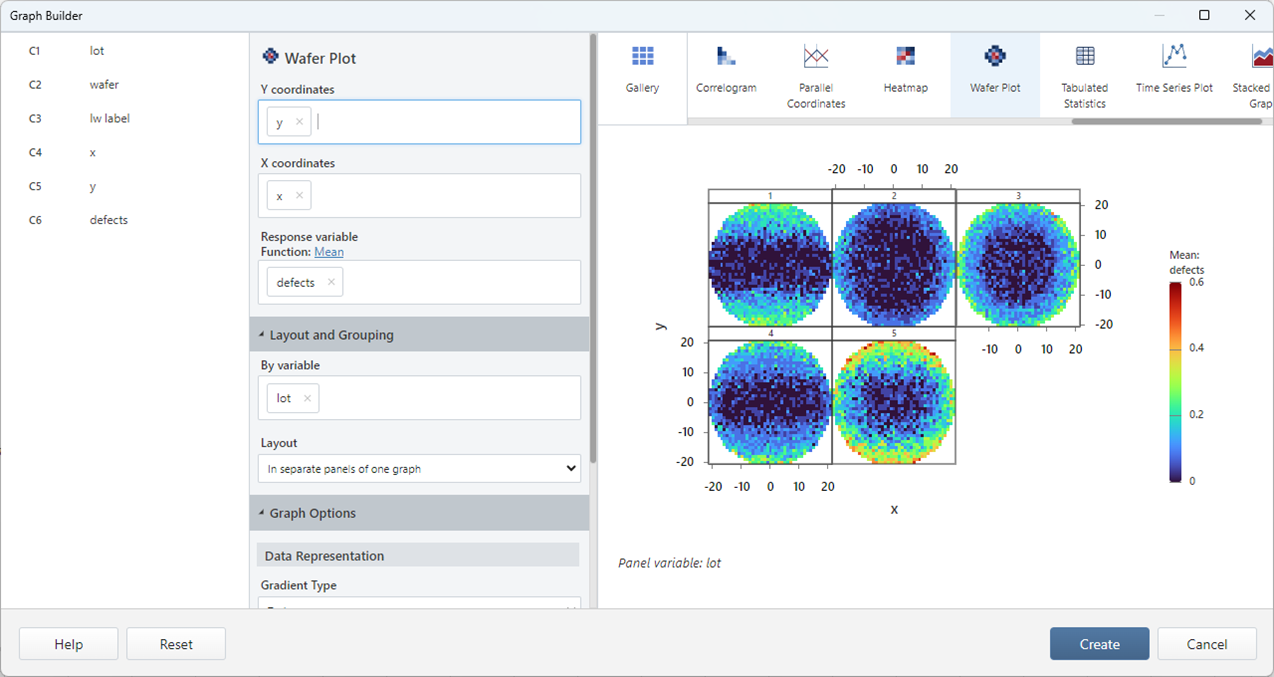Viewport: 1274px width, 677px height.
Task: Select the lw label column C3
Action: click(109, 119)
